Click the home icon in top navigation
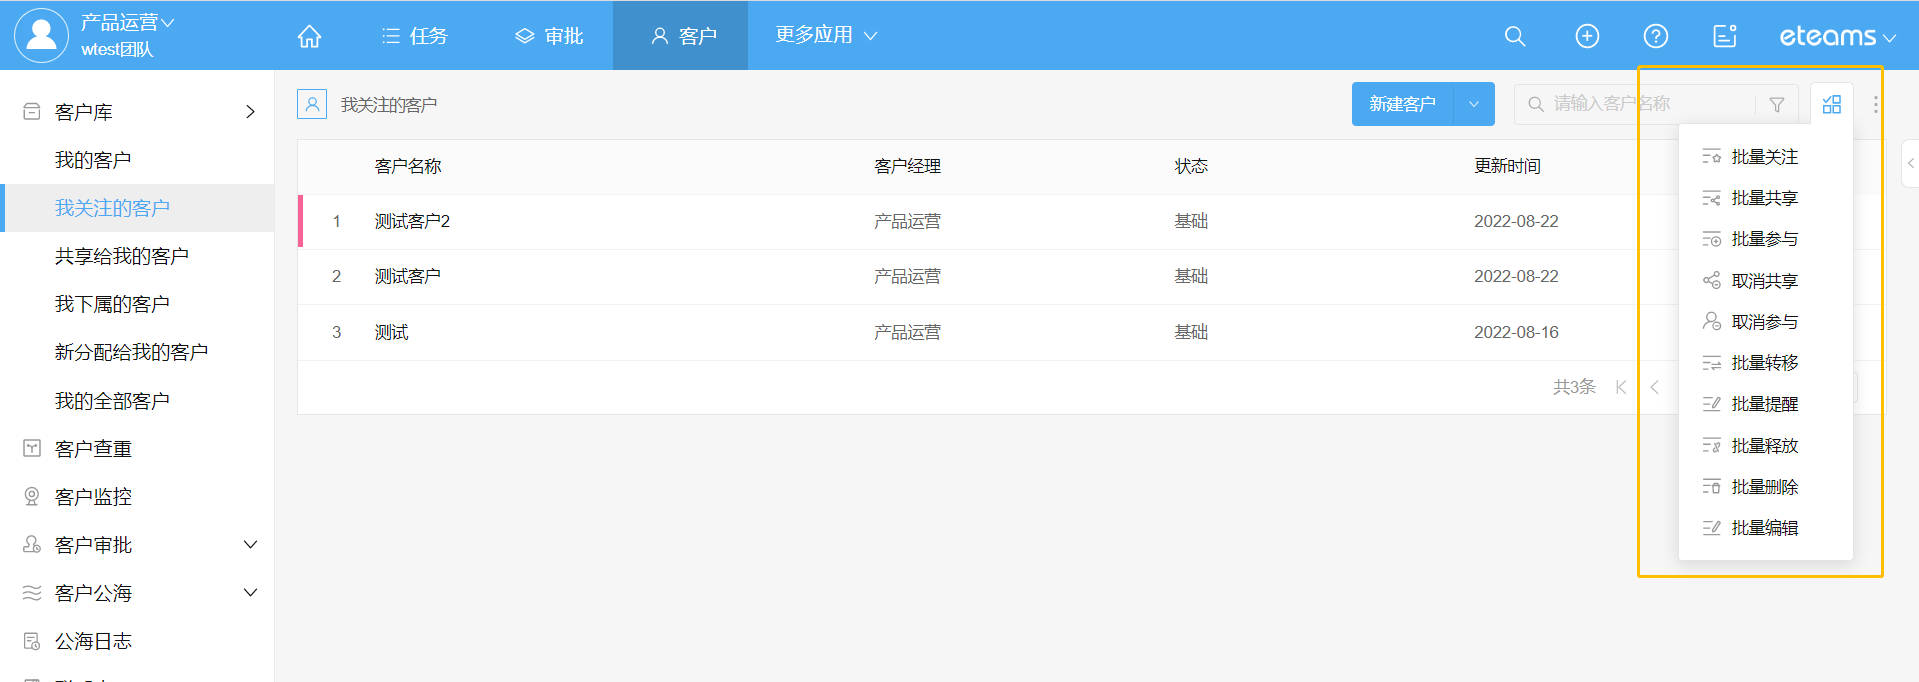 click(x=309, y=36)
